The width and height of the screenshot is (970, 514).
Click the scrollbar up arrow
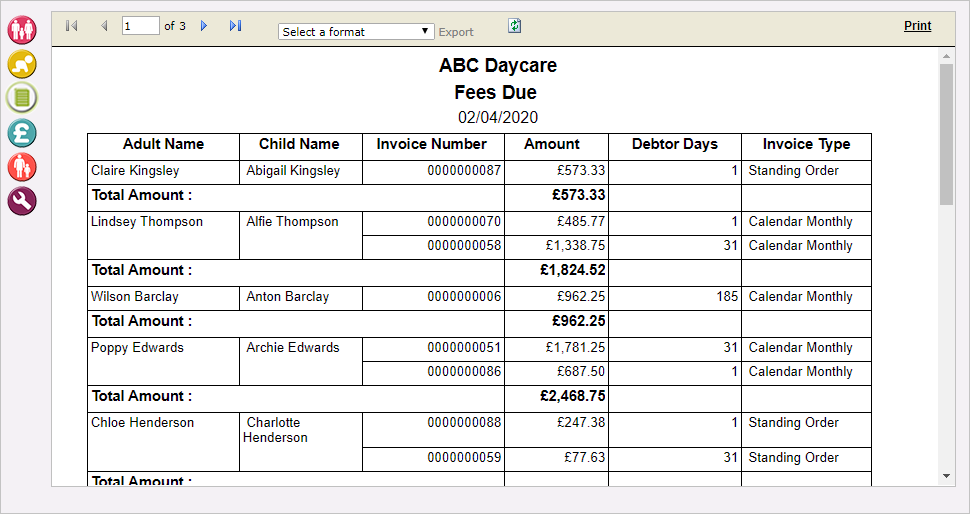[x=946, y=56]
